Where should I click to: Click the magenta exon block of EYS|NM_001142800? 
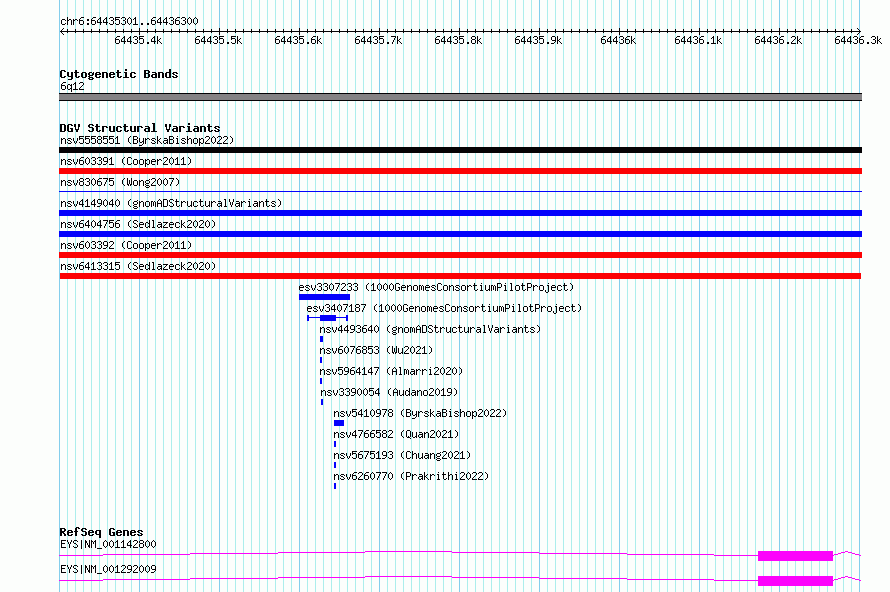pos(795,556)
